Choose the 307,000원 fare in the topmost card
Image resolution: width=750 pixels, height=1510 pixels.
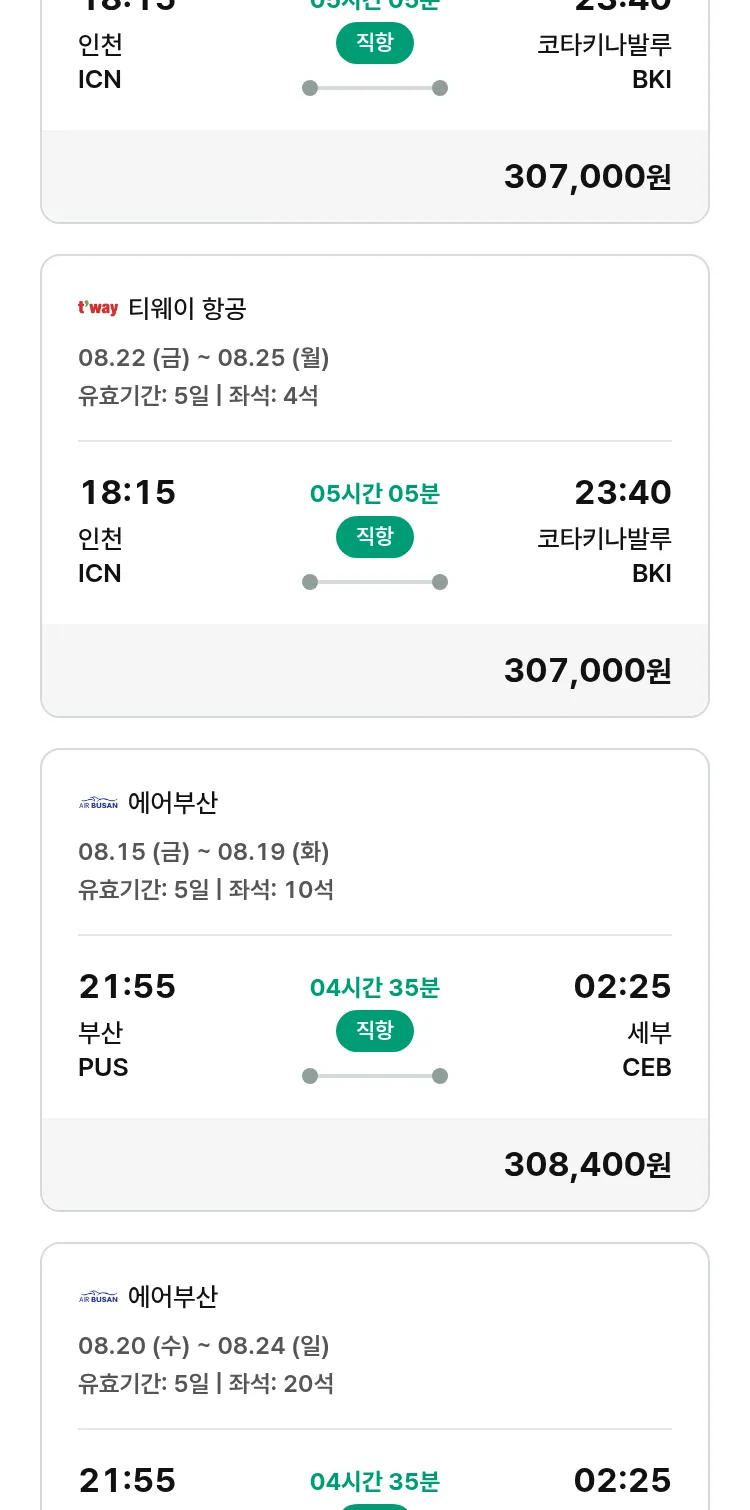[x=587, y=176]
